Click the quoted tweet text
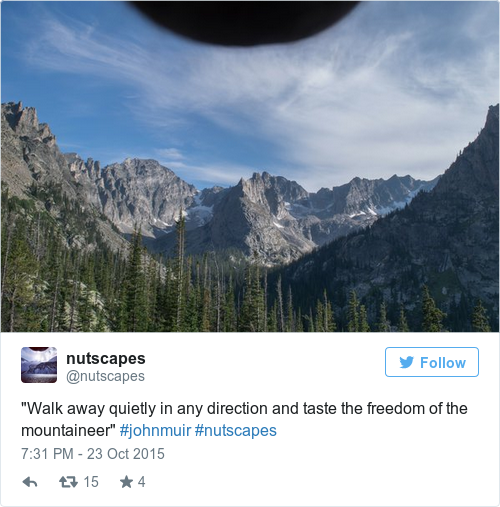The image size is (500, 507). click(244, 419)
